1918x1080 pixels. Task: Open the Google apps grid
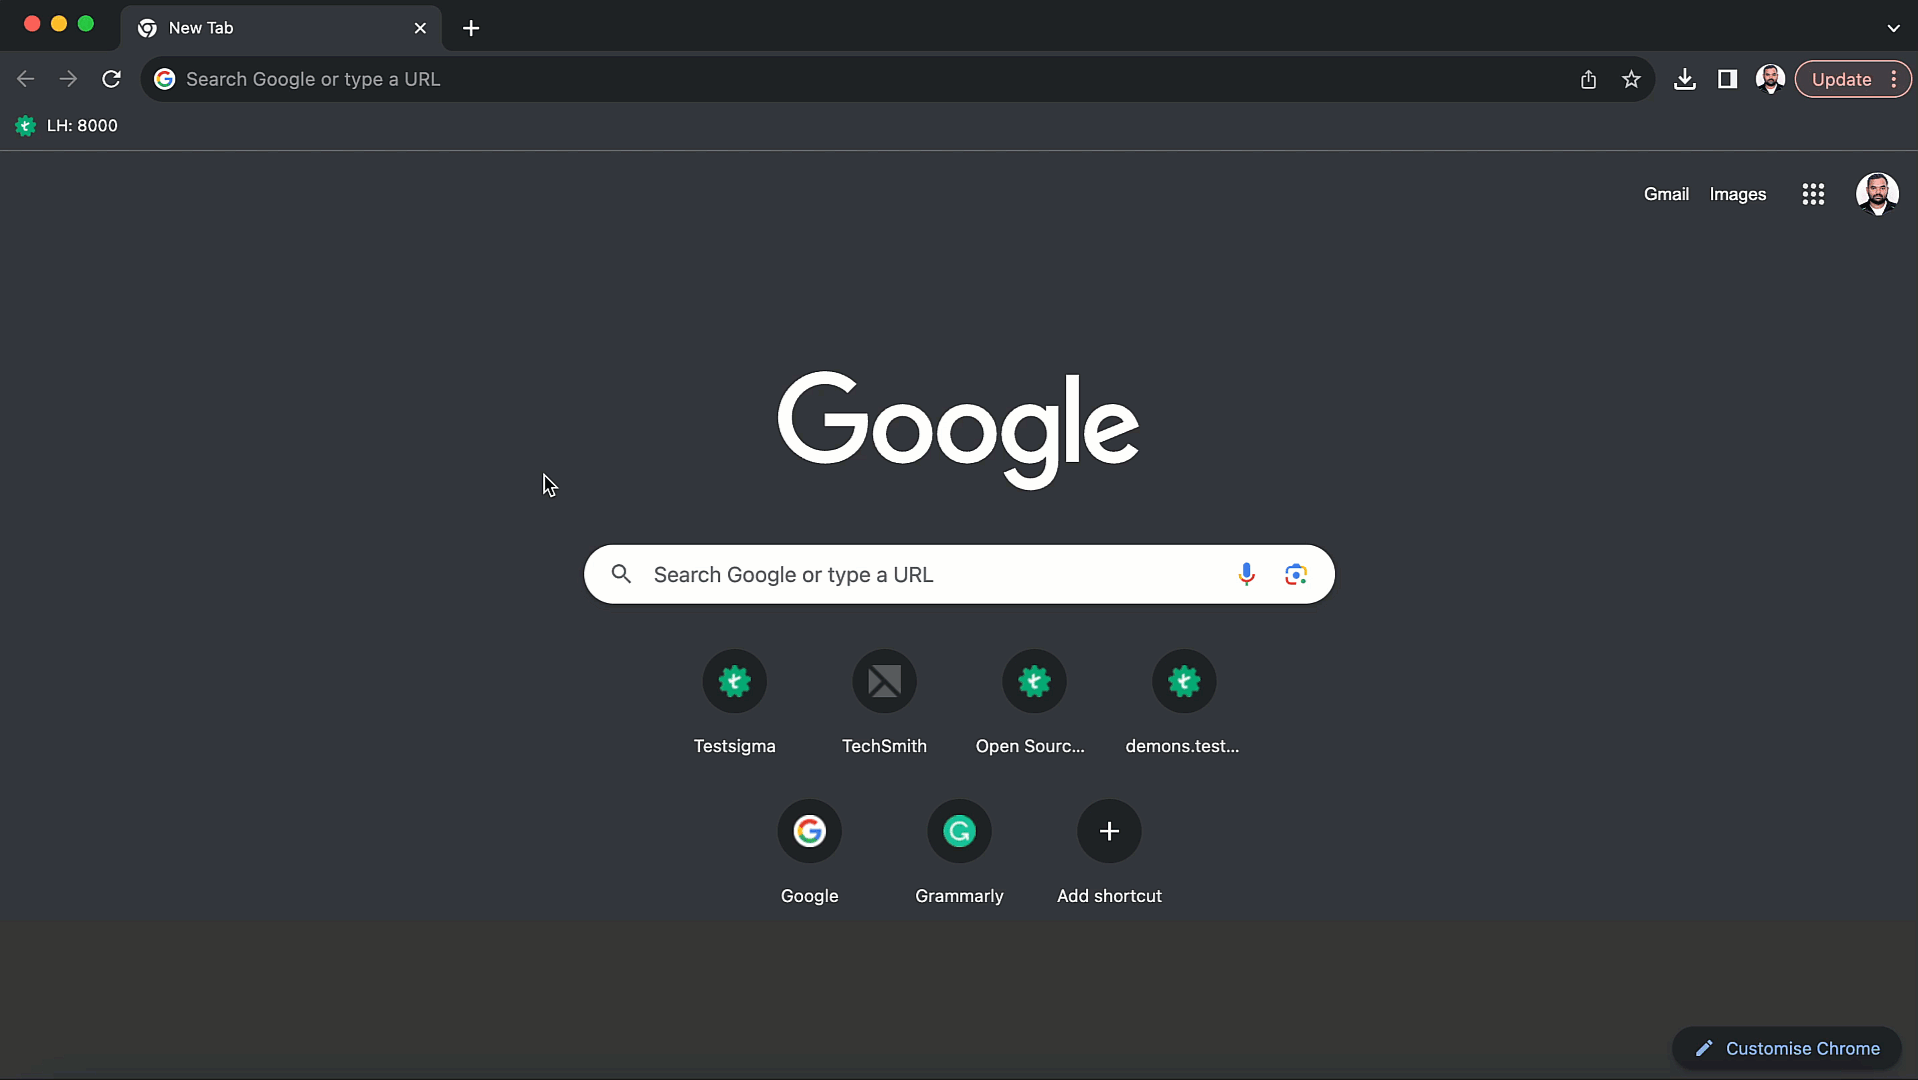click(x=1813, y=194)
